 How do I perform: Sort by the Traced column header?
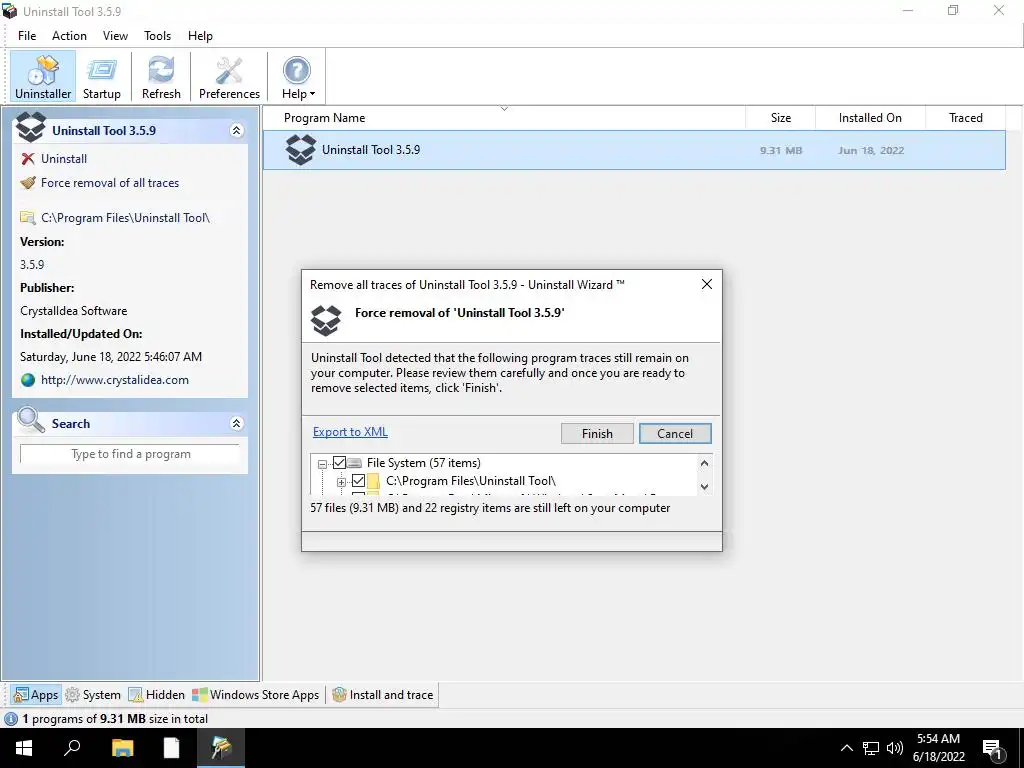pos(965,118)
